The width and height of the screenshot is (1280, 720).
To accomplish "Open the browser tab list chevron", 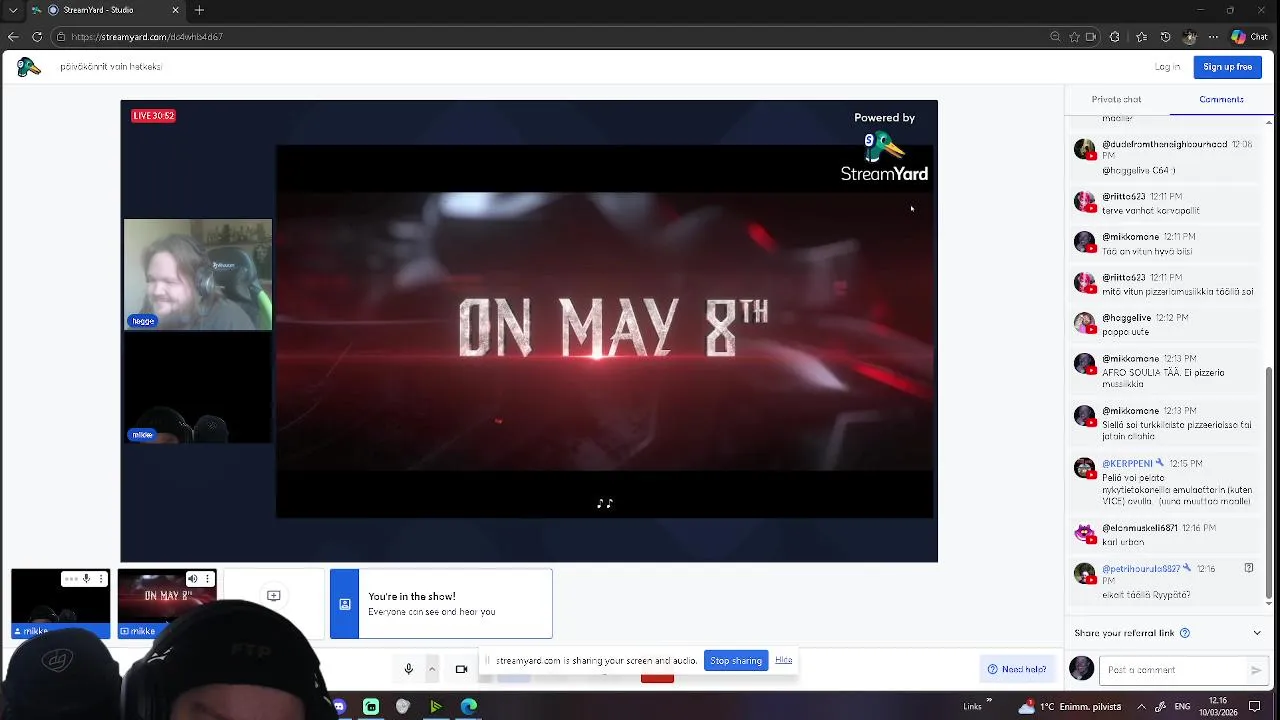I will 13,10.
